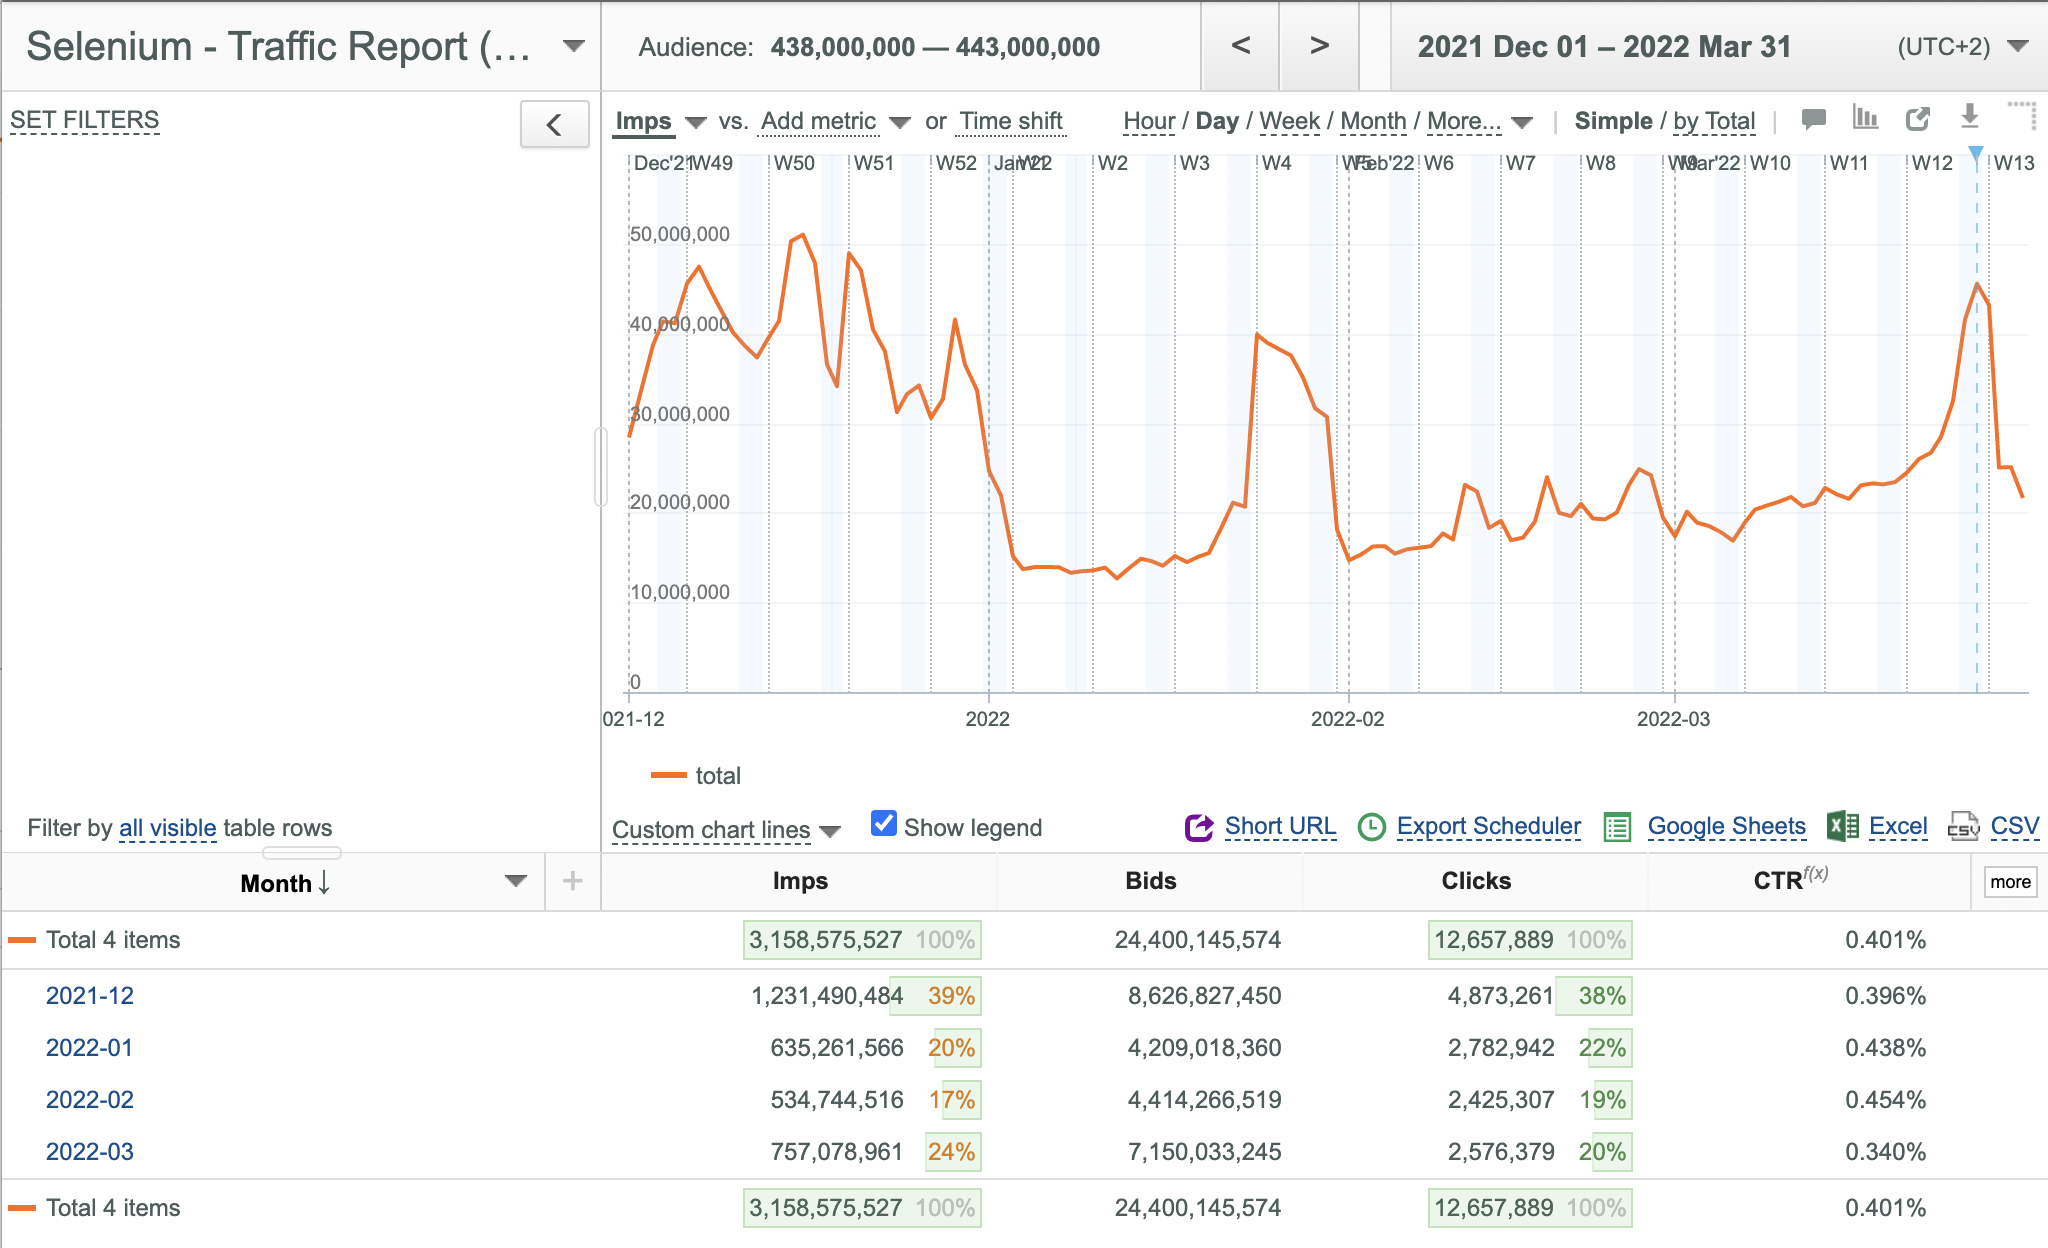Click the Short URL share icon

pos(1199,827)
